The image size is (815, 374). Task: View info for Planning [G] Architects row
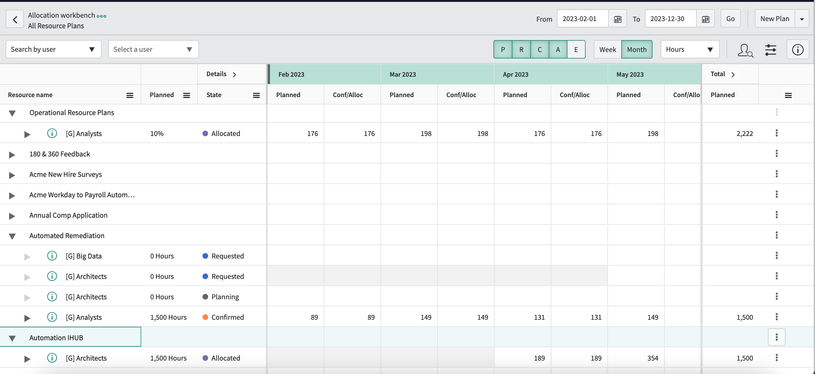52,297
